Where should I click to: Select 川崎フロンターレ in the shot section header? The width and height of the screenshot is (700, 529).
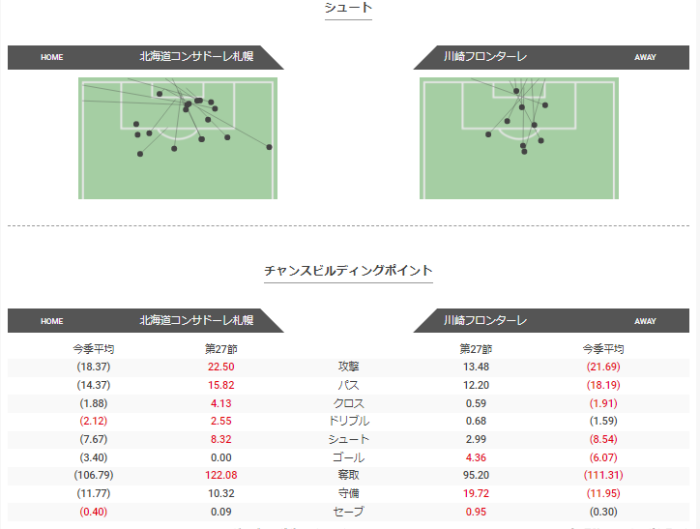486,57
